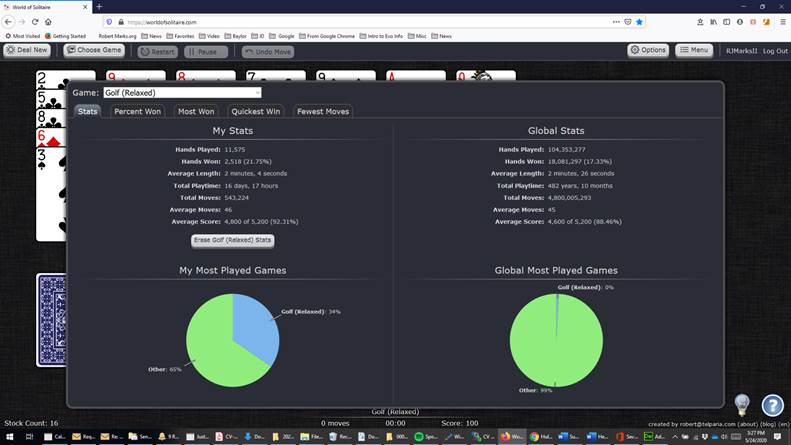Open the Options menu
Viewport: 791px width, 445px height.
[648, 50]
